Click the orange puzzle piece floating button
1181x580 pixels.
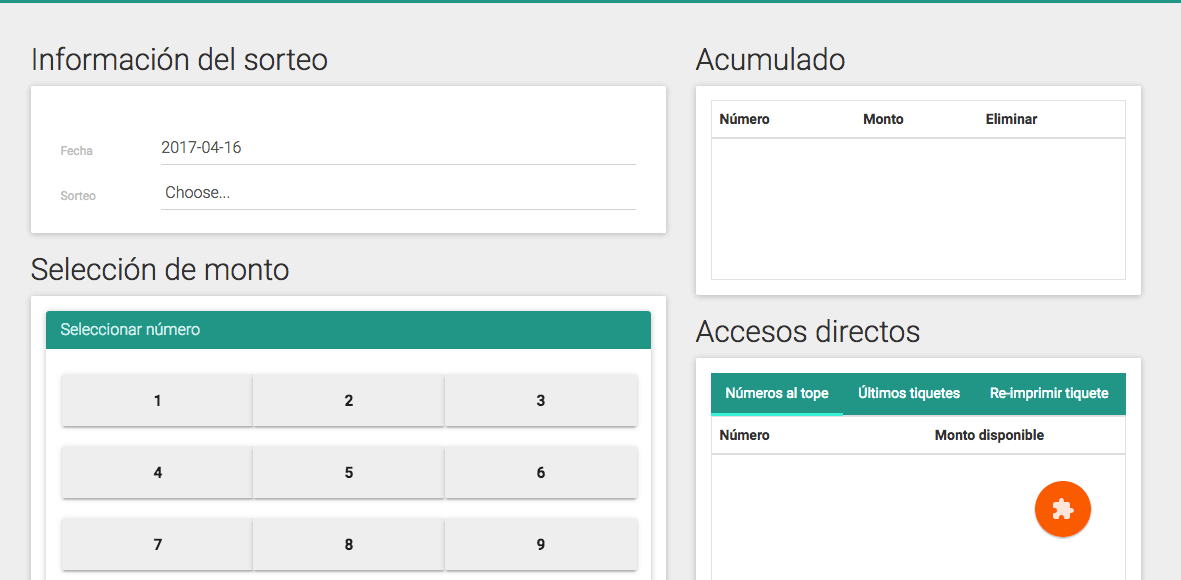point(1062,509)
